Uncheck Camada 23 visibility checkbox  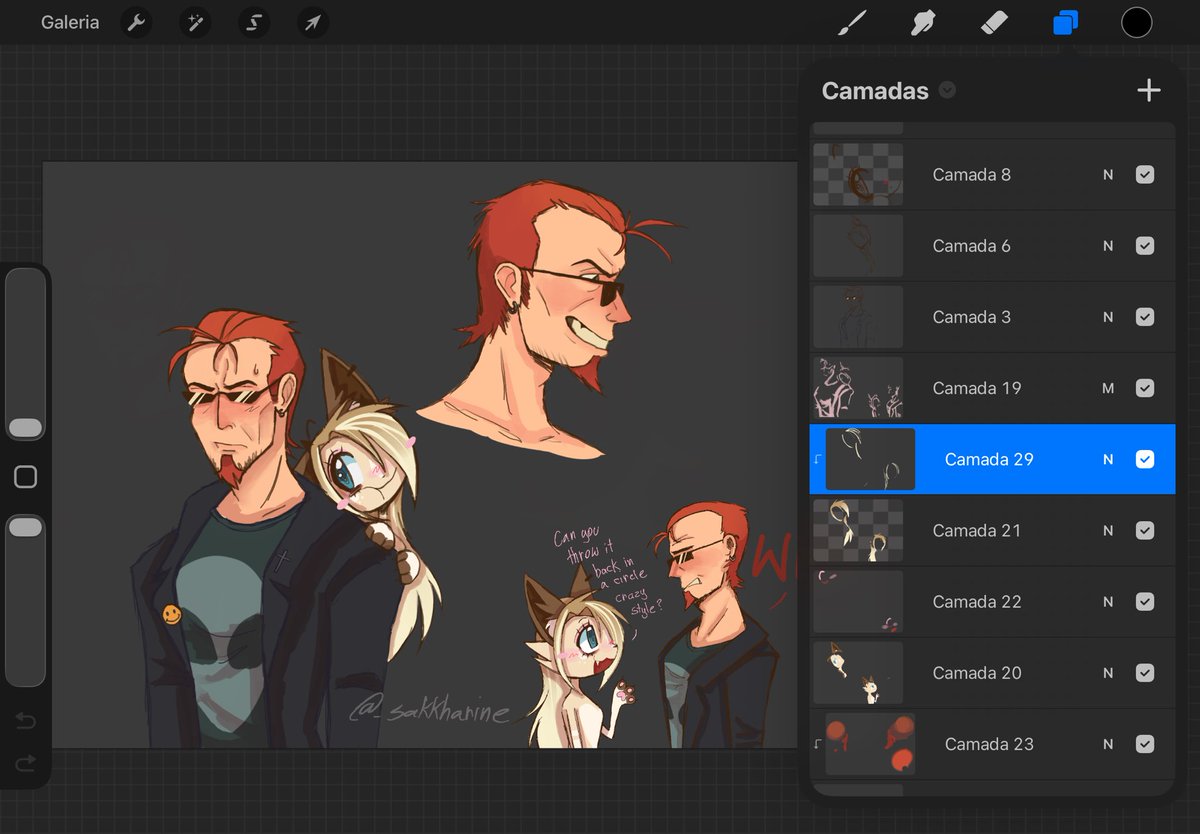(x=1145, y=744)
